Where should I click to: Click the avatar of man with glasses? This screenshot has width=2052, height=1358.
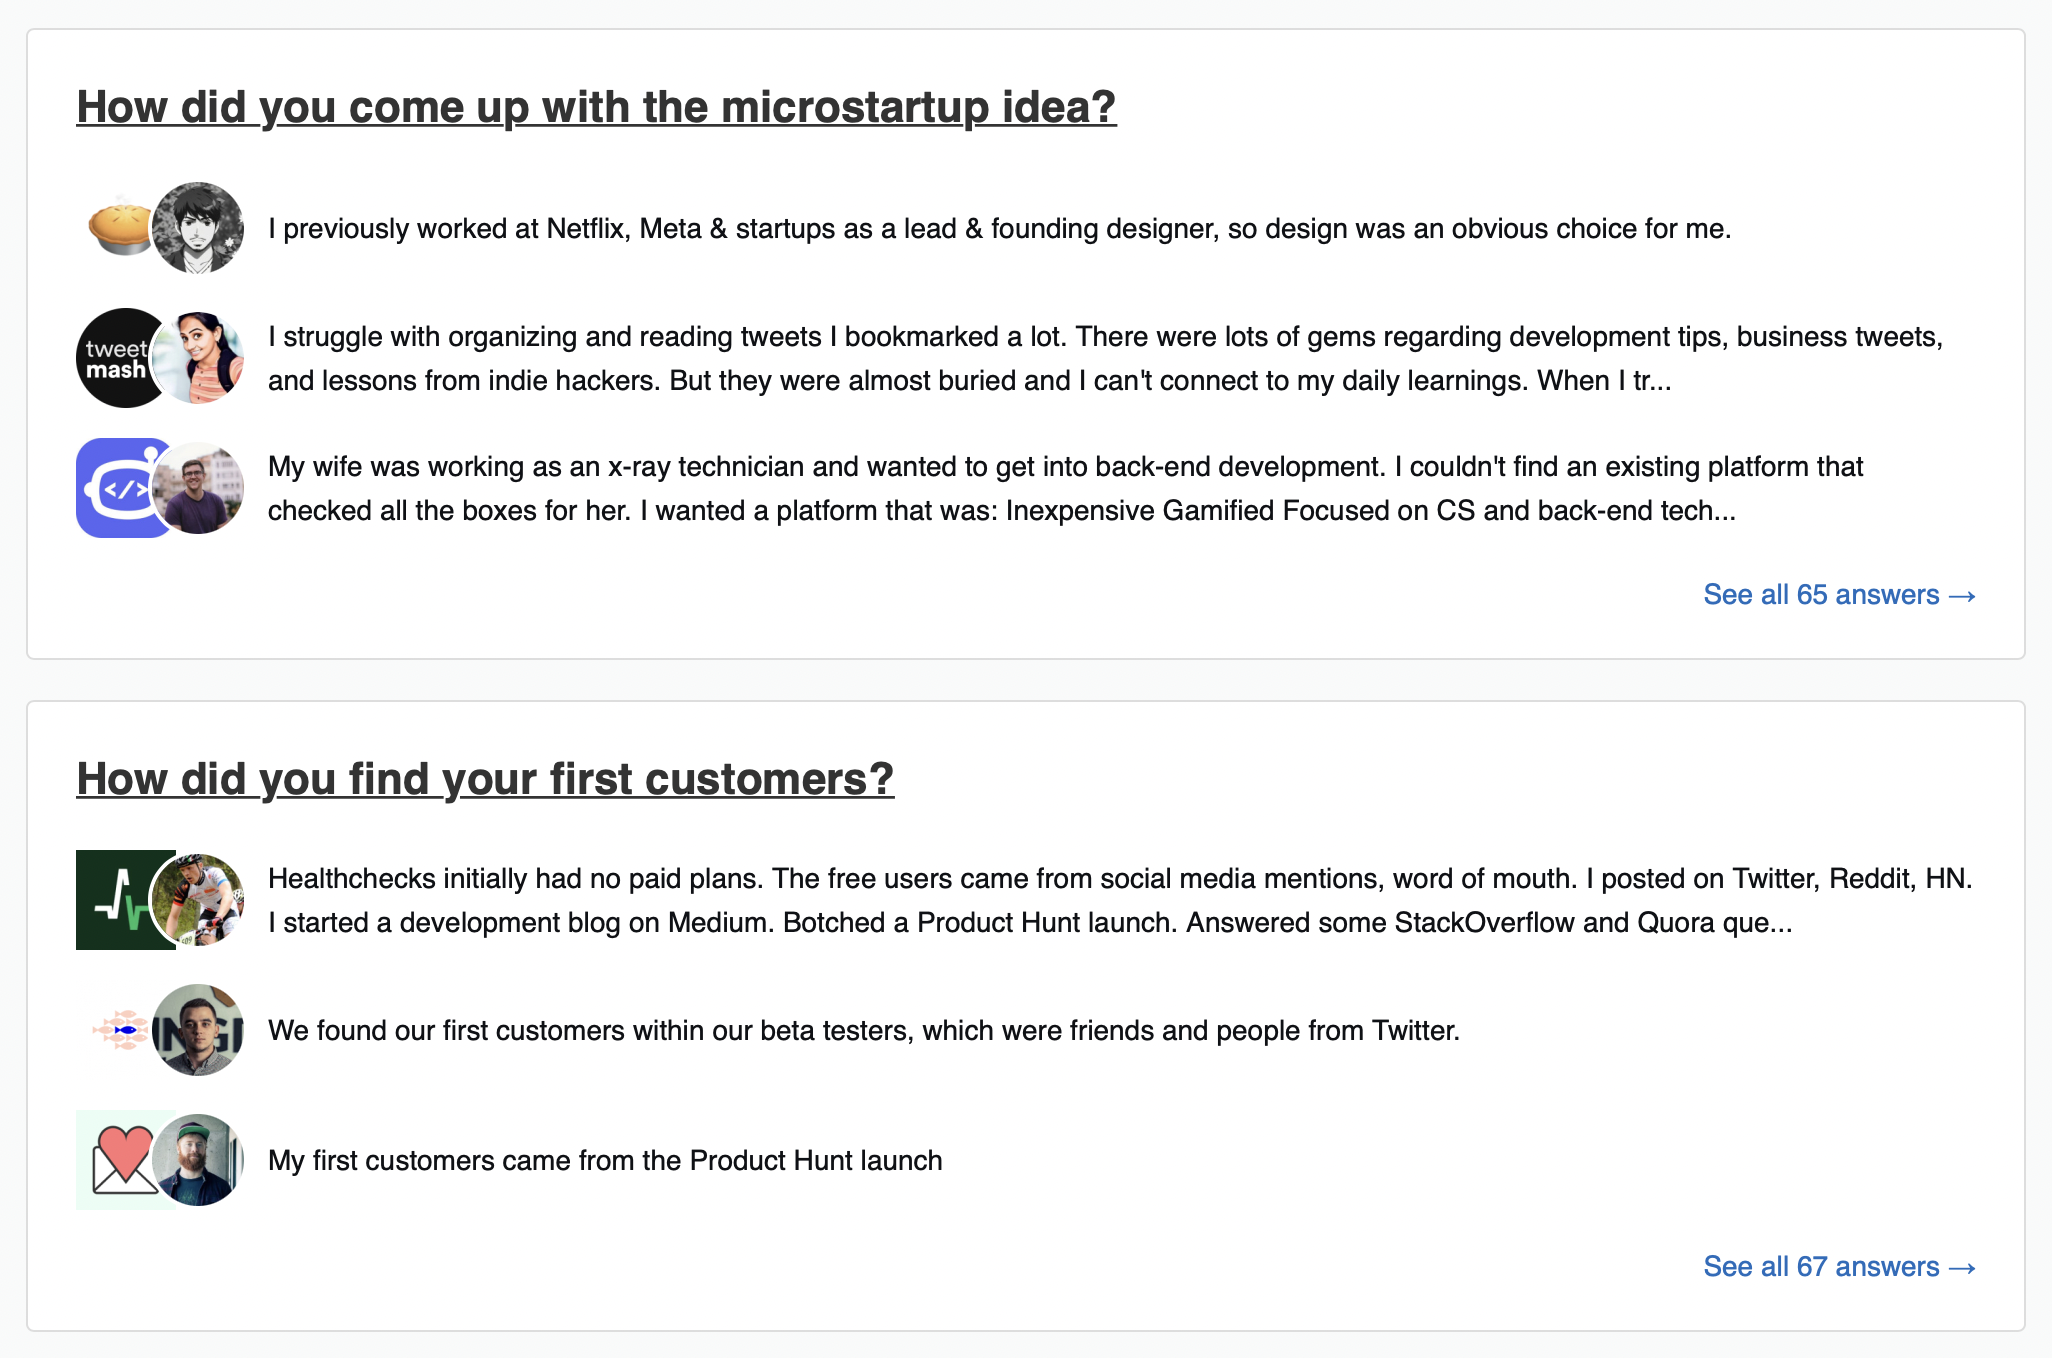(x=198, y=488)
